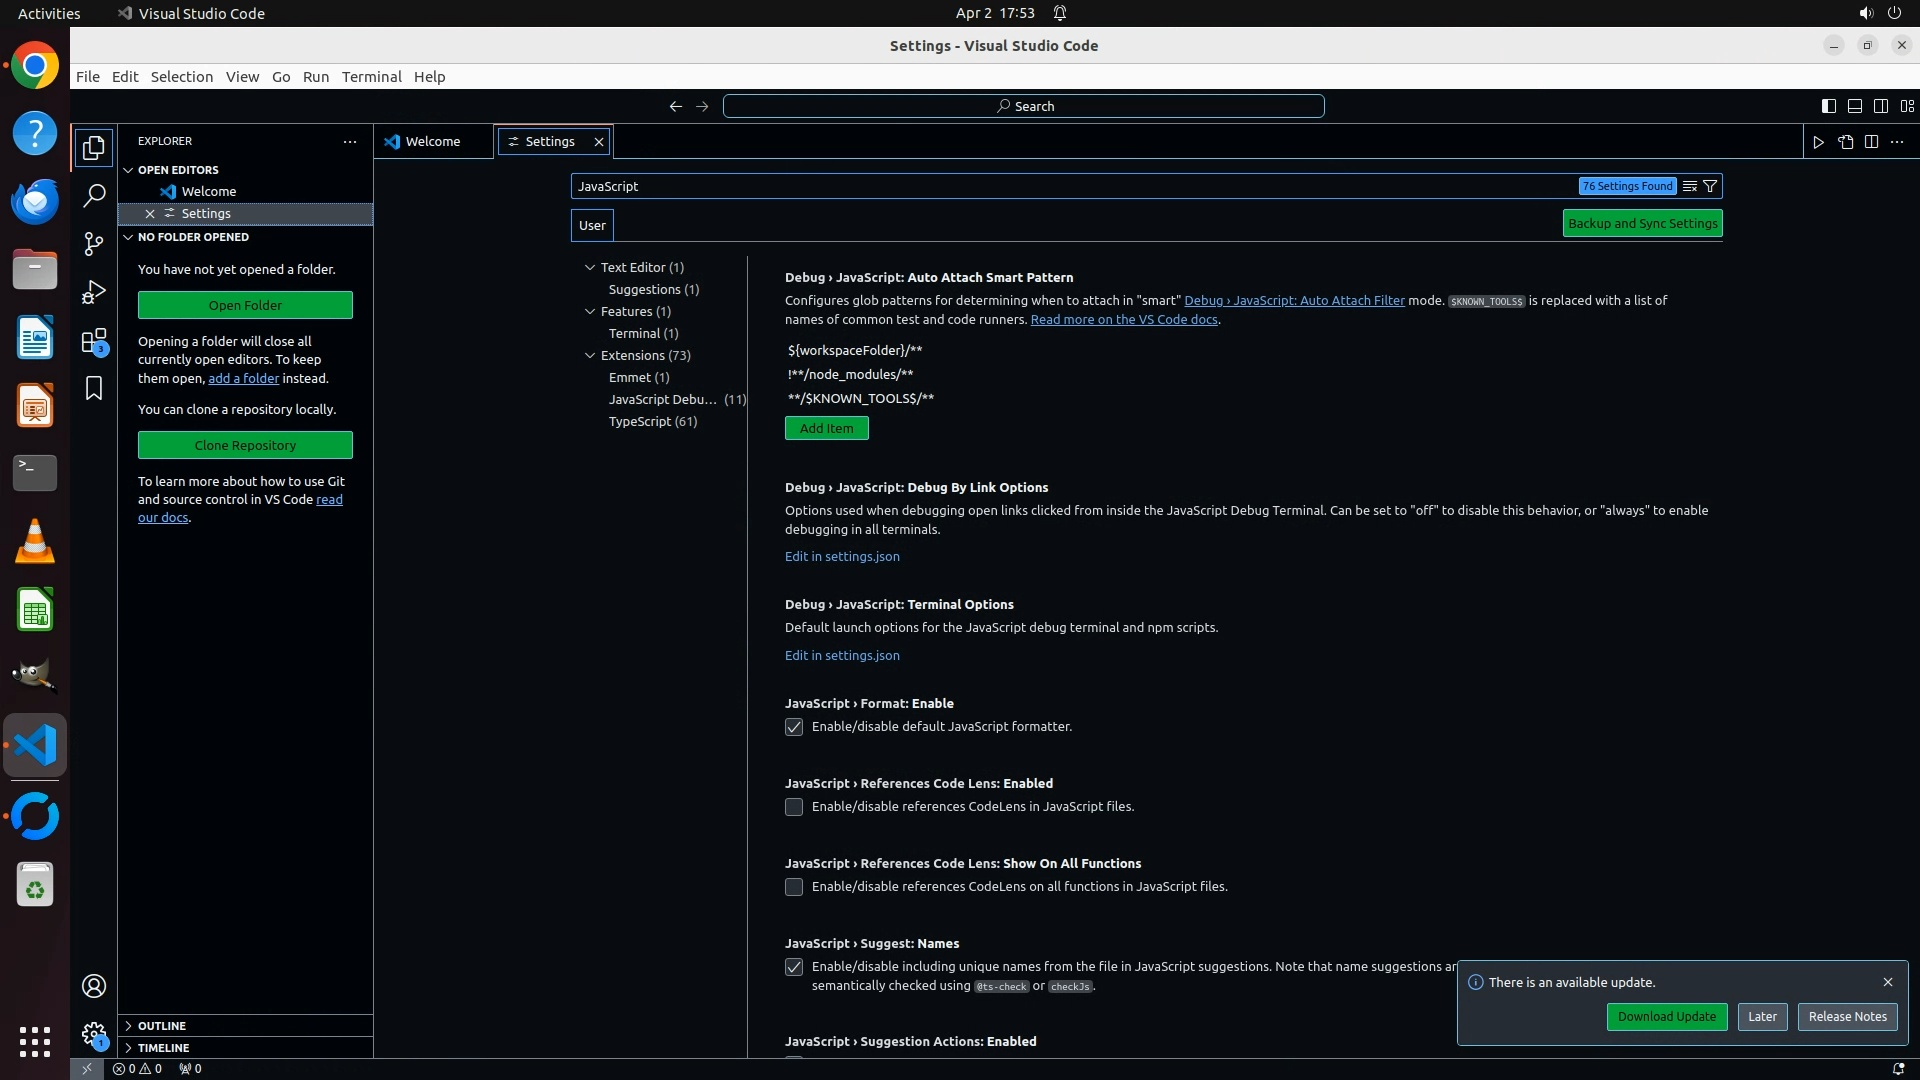Click Open Settings JSON icon in editor toolbar
Image resolution: width=1920 pixels, height=1080 pixels.
coord(1845,142)
